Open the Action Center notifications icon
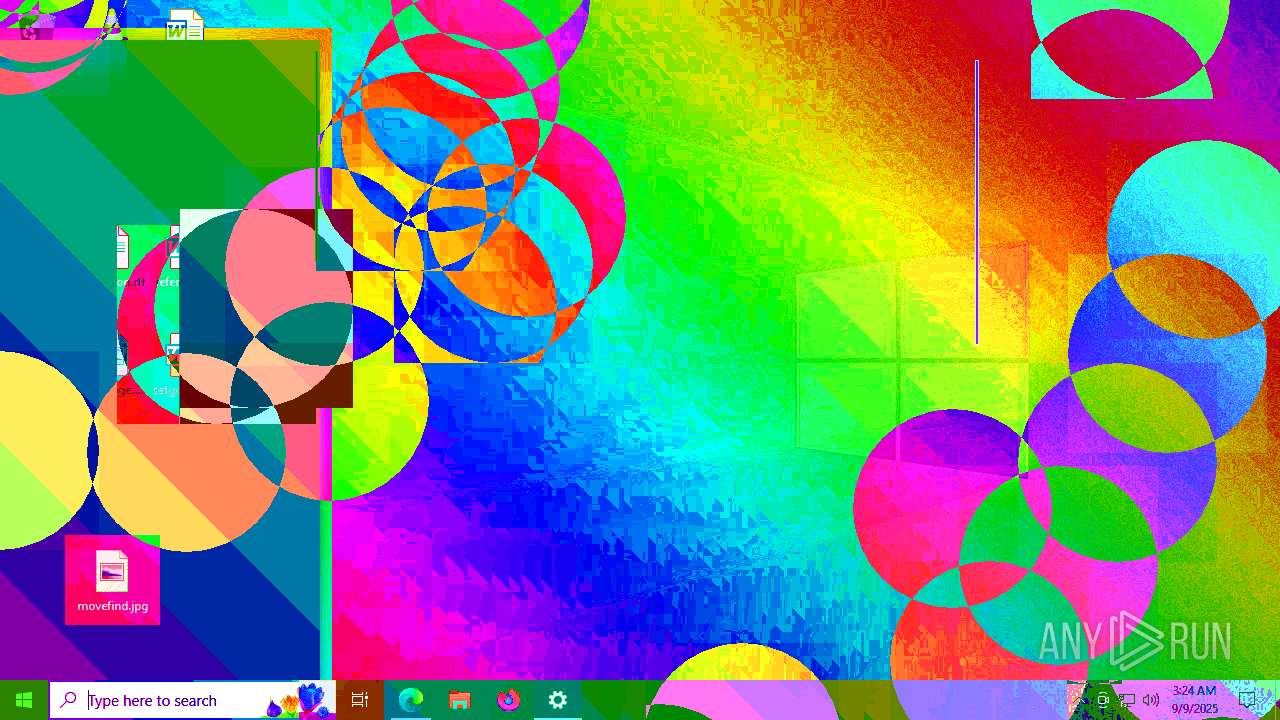Screen dimensions: 1280x720 pyautogui.click(x=1247, y=700)
